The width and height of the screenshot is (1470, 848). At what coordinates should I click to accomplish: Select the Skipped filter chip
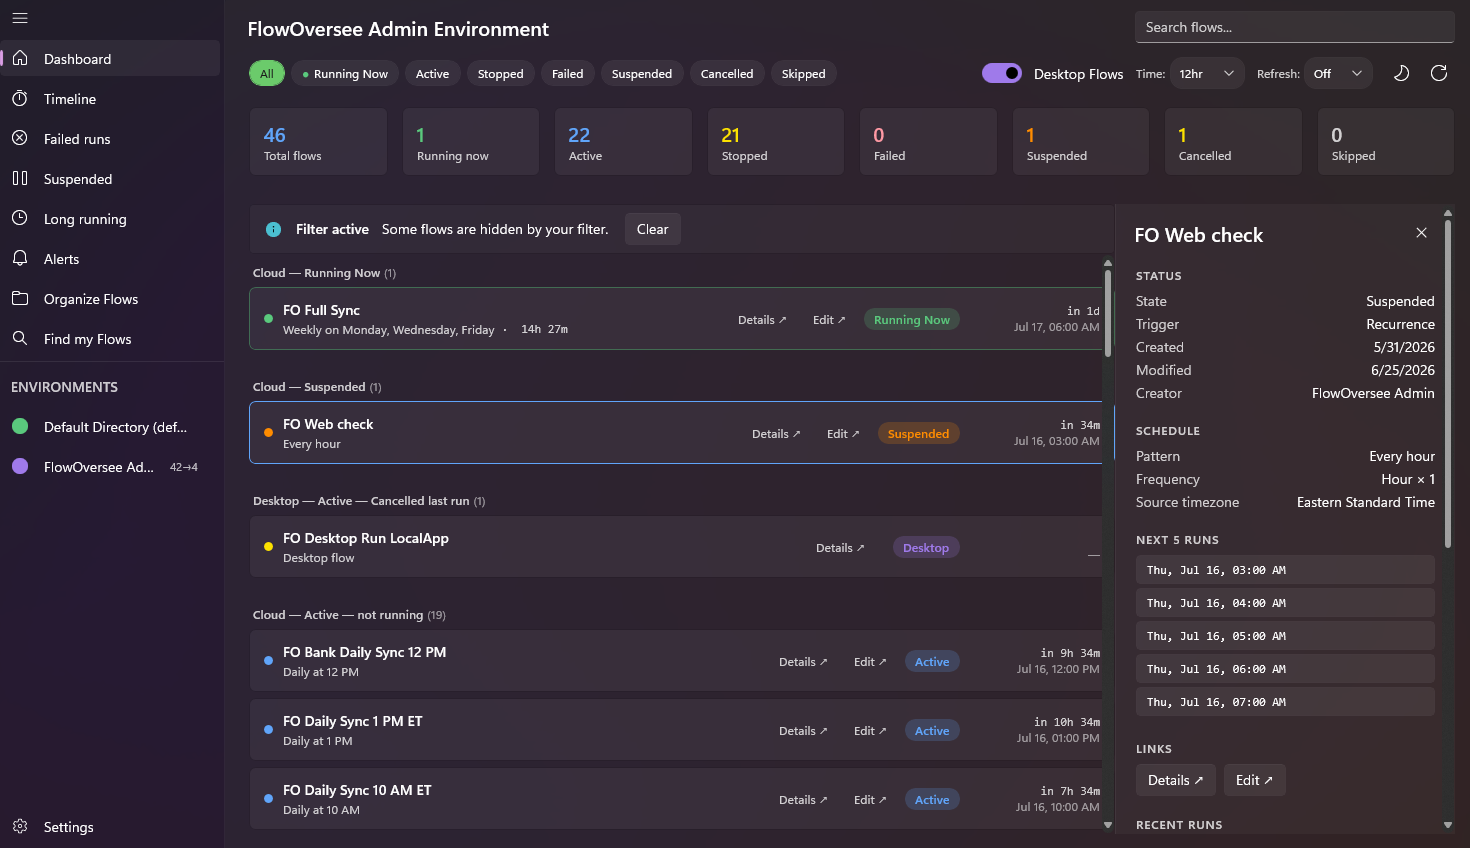pyautogui.click(x=803, y=73)
